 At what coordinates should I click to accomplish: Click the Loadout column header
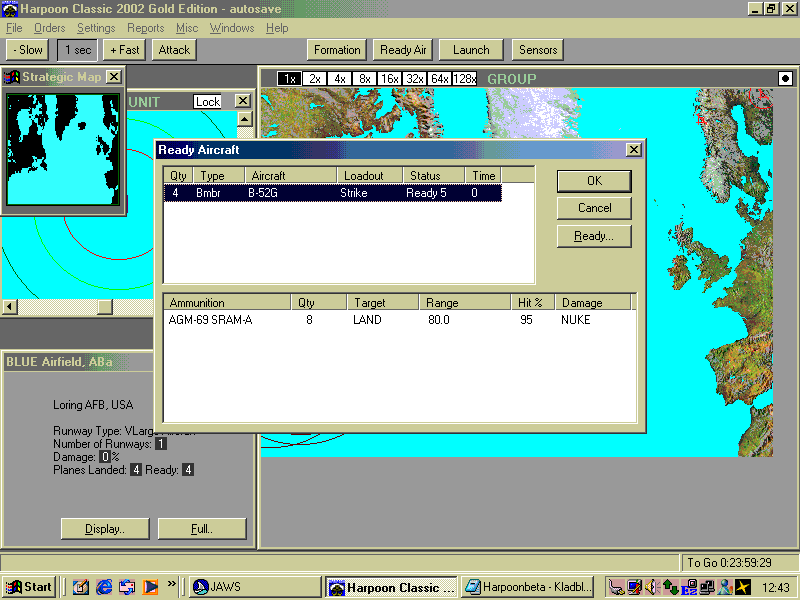(370, 176)
